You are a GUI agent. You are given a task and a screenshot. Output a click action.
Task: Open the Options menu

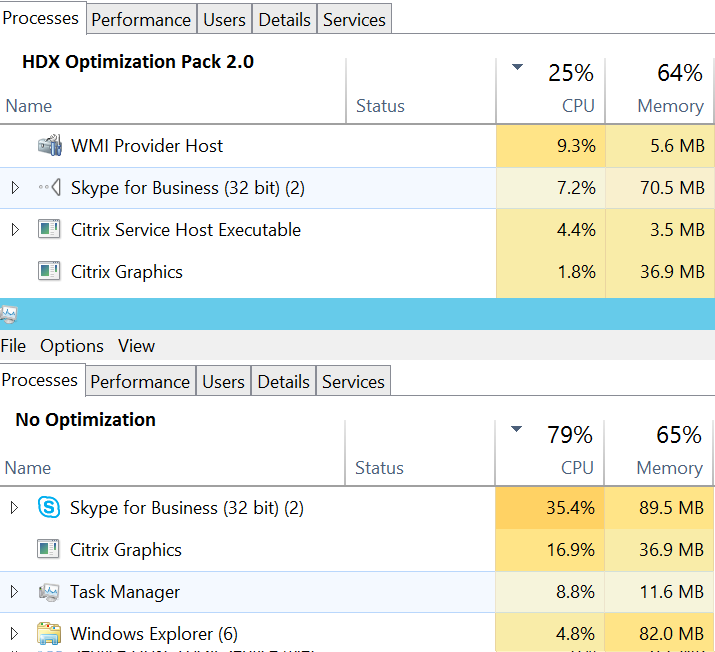coord(72,346)
